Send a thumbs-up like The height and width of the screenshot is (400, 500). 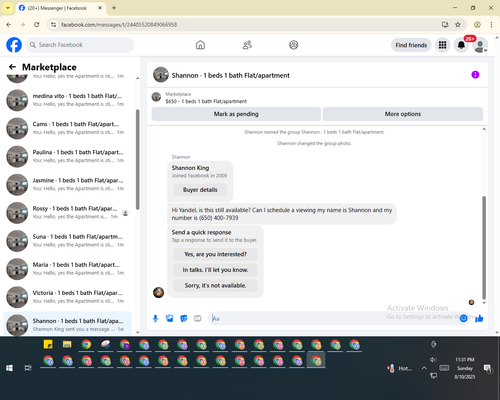coord(479,319)
